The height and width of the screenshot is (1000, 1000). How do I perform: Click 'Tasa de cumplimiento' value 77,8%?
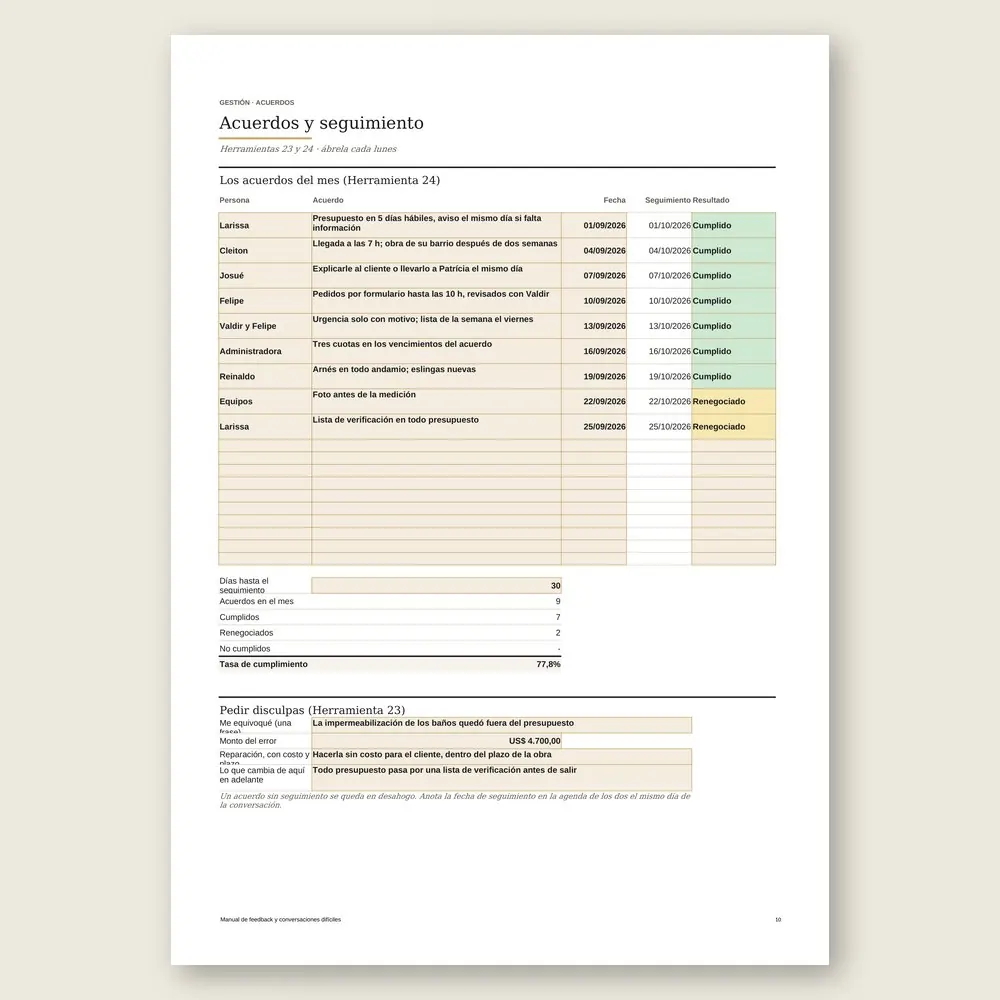pyautogui.click(x=548, y=664)
